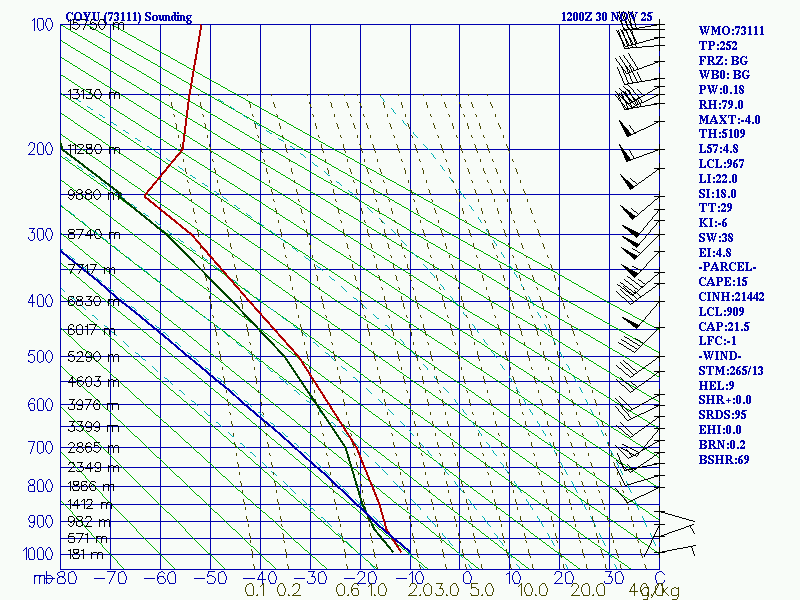
Task: Click the 'BSHR:69' value
Action: point(723,460)
